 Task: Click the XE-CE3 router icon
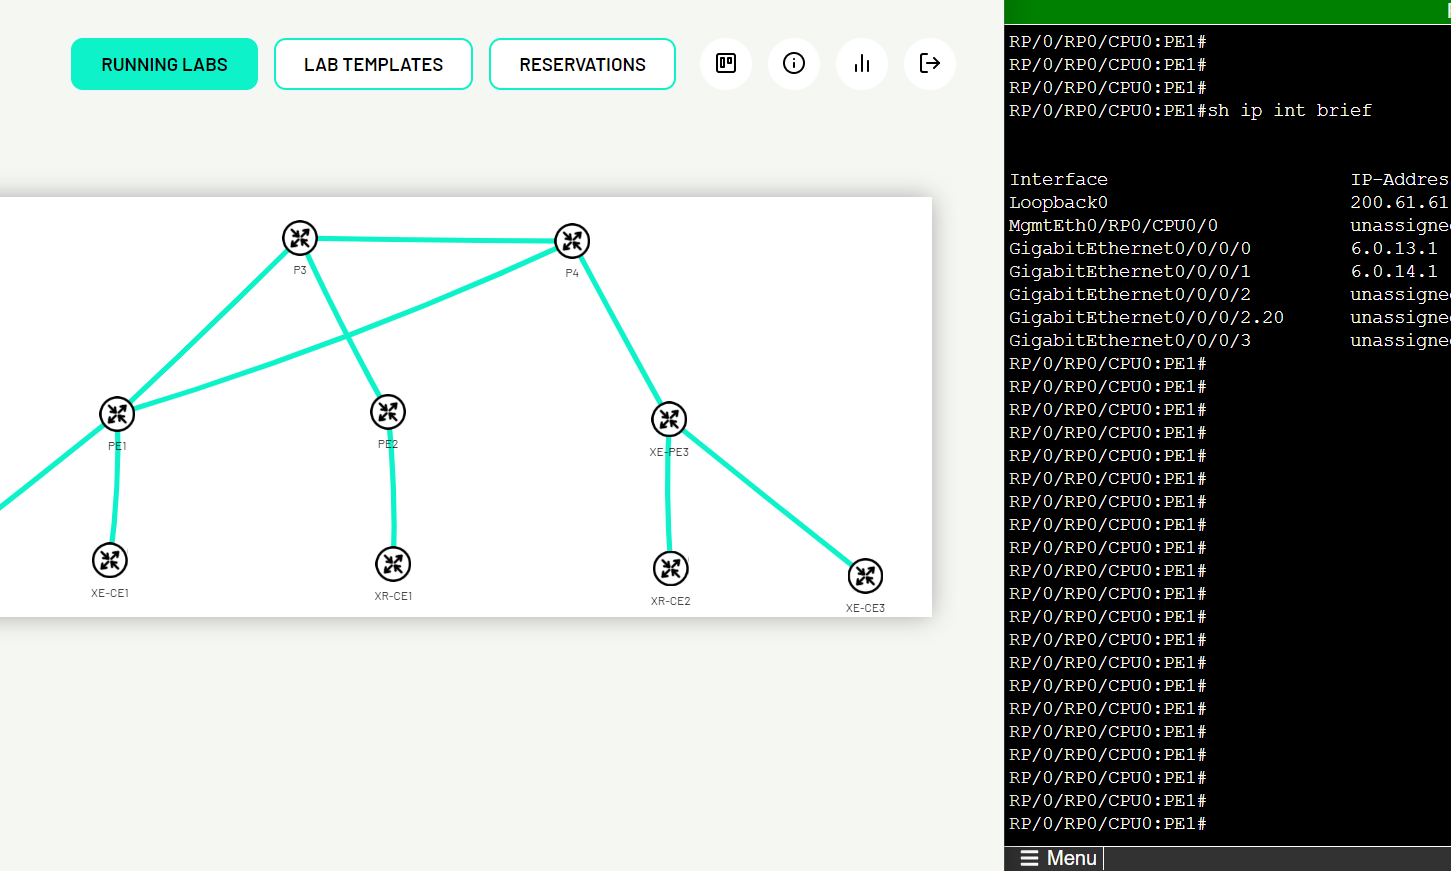pyautogui.click(x=865, y=576)
